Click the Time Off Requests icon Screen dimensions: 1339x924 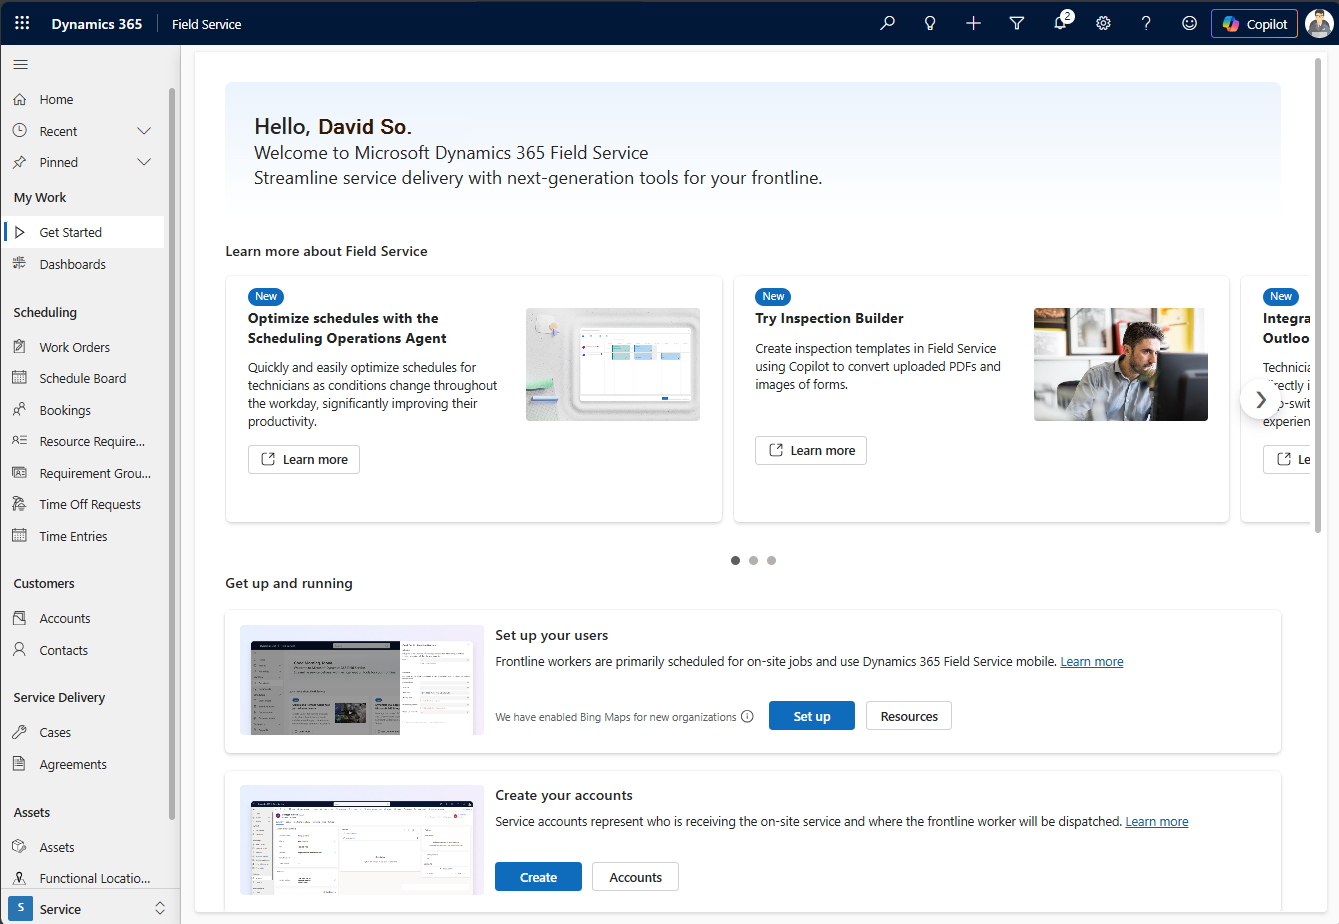pyautogui.click(x=19, y=504)
